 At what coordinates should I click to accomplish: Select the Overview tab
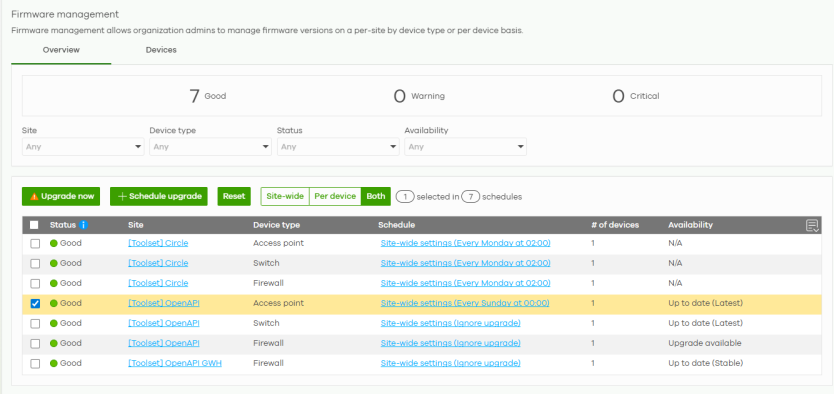point(61,50)
